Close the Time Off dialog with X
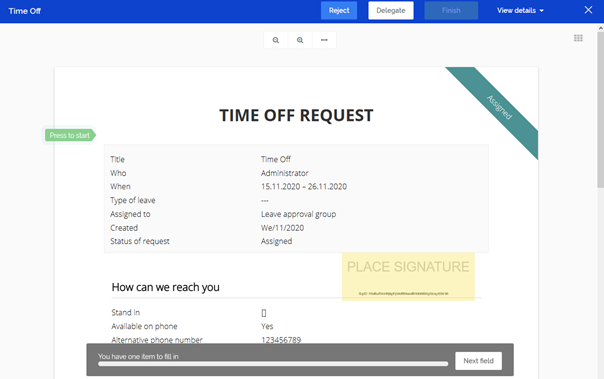604x379 pixels. click(x=588, y=10)
